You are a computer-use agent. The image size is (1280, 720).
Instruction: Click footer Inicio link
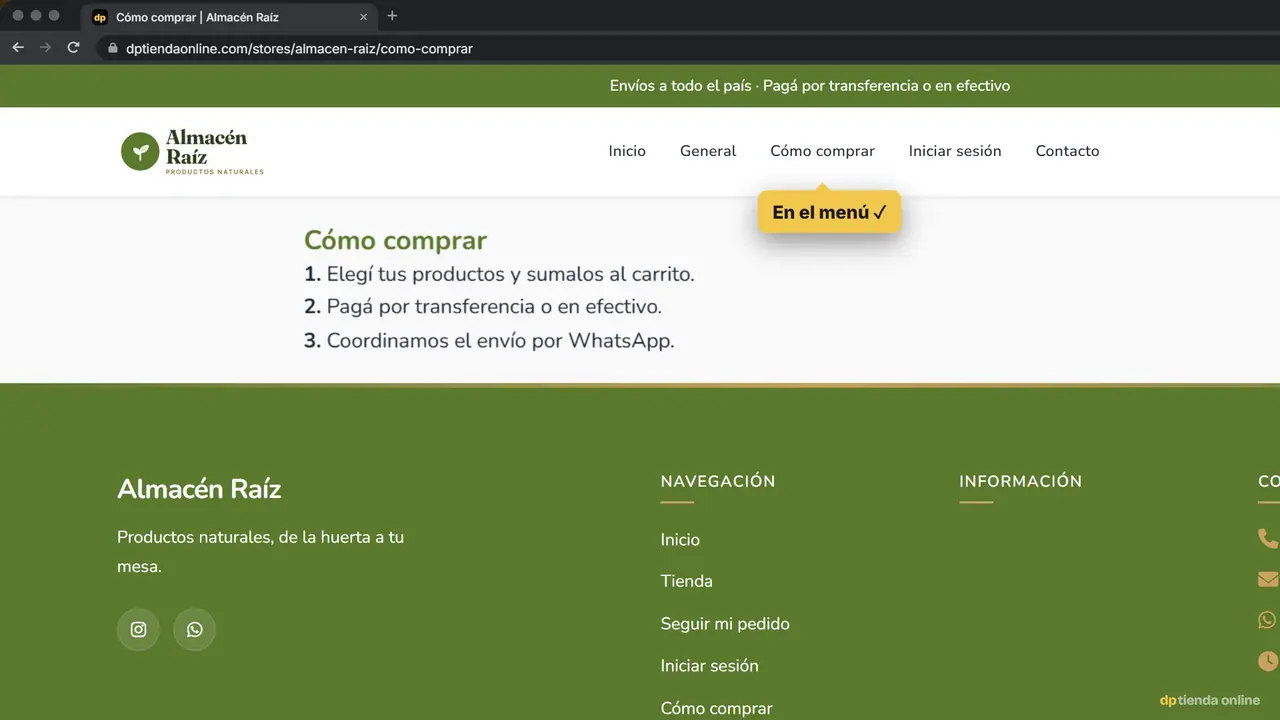point(680,539)
